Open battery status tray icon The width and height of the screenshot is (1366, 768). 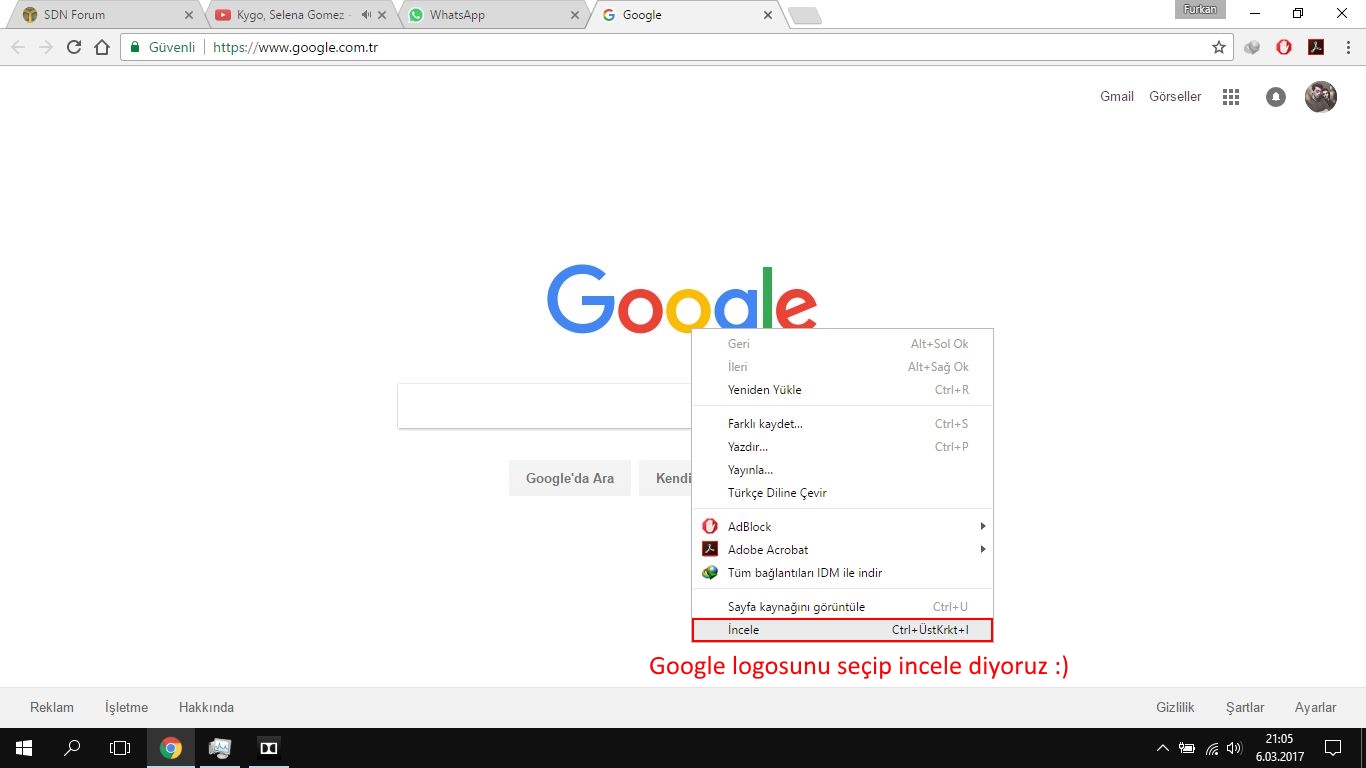pyautogui.click(x=1187, y=748)
